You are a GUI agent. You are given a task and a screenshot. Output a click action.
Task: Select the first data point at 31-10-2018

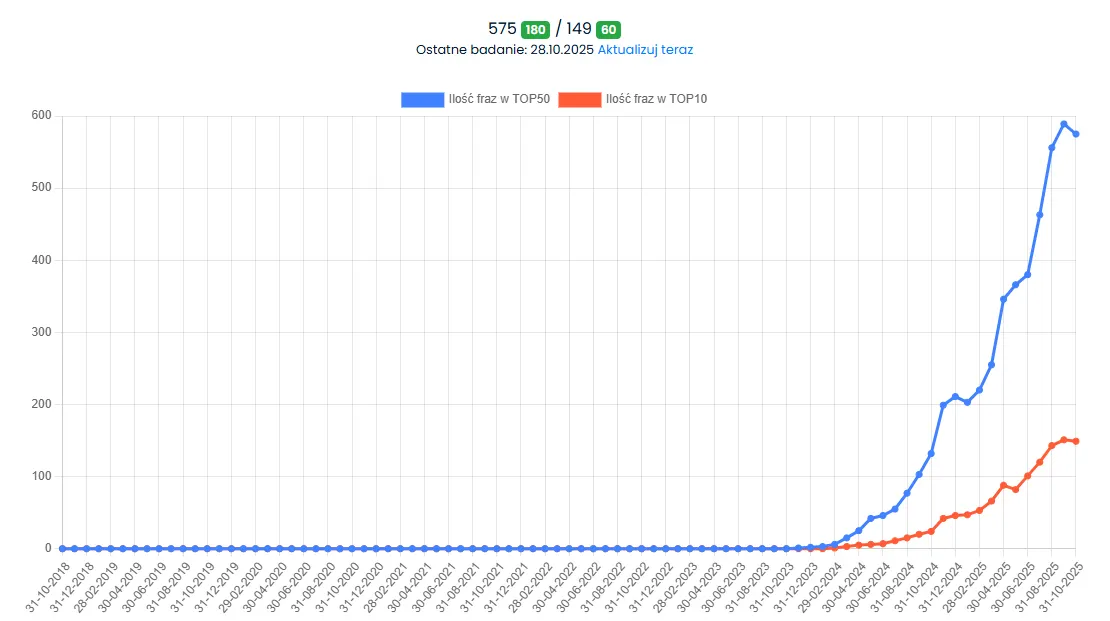[62, 548]
